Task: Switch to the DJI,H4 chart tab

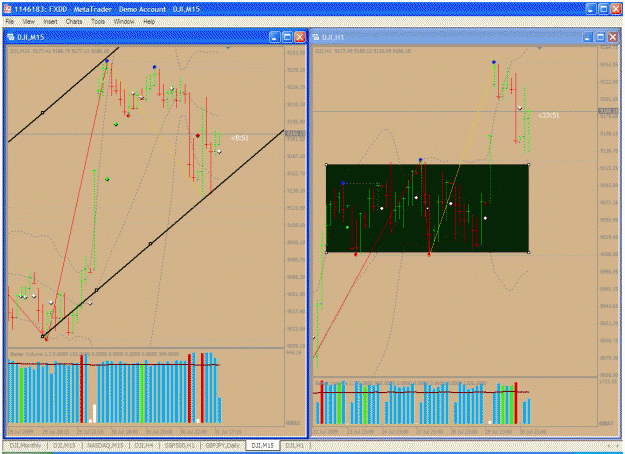Action: [x=144, y=445]
